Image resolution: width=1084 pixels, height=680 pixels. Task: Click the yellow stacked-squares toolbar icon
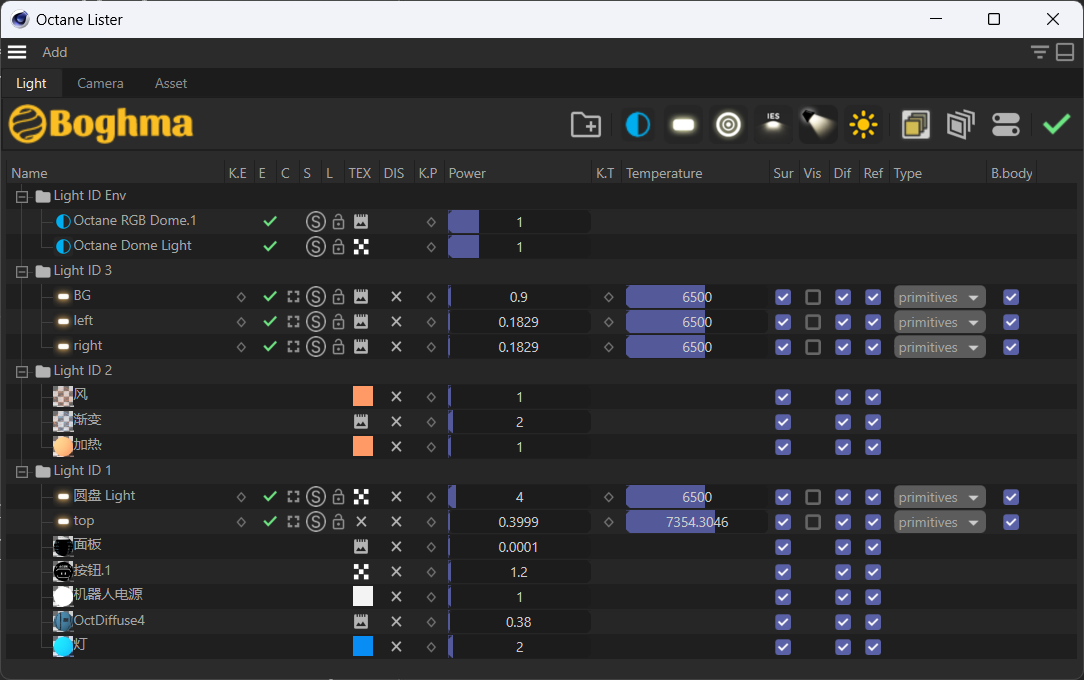[915, 125]
